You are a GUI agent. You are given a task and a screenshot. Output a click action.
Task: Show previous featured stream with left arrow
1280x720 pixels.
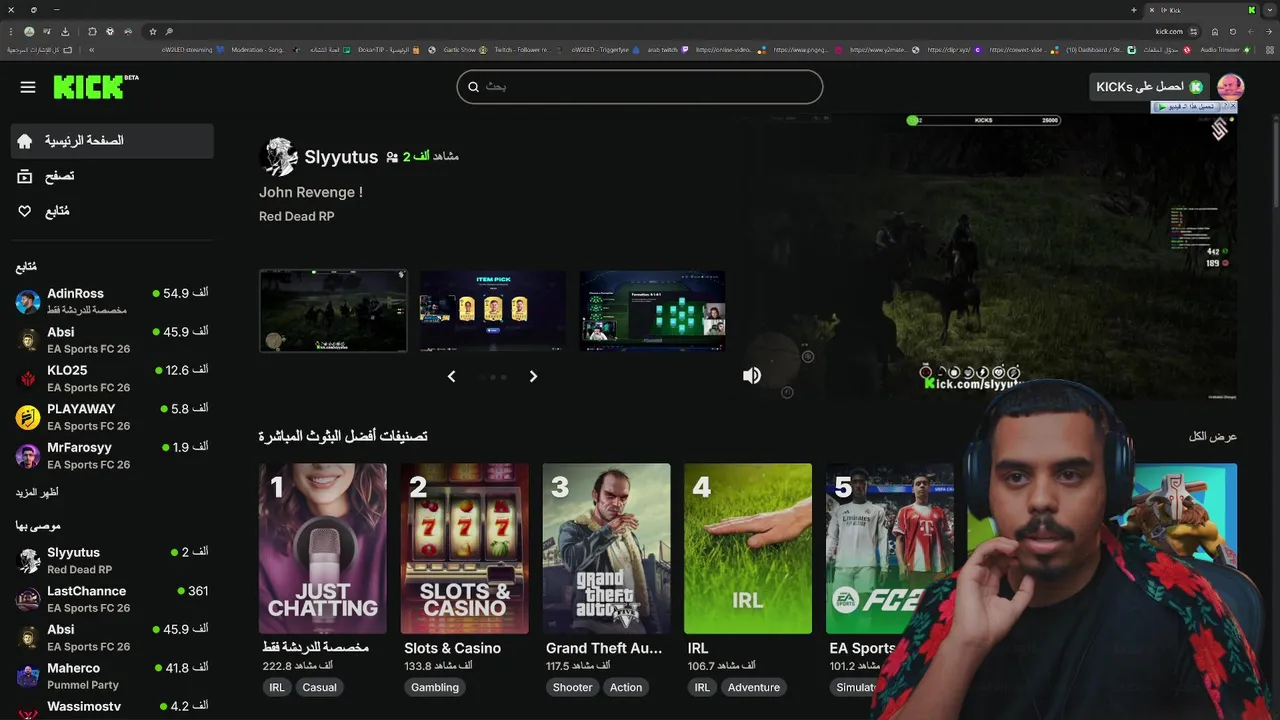(451, 376)
